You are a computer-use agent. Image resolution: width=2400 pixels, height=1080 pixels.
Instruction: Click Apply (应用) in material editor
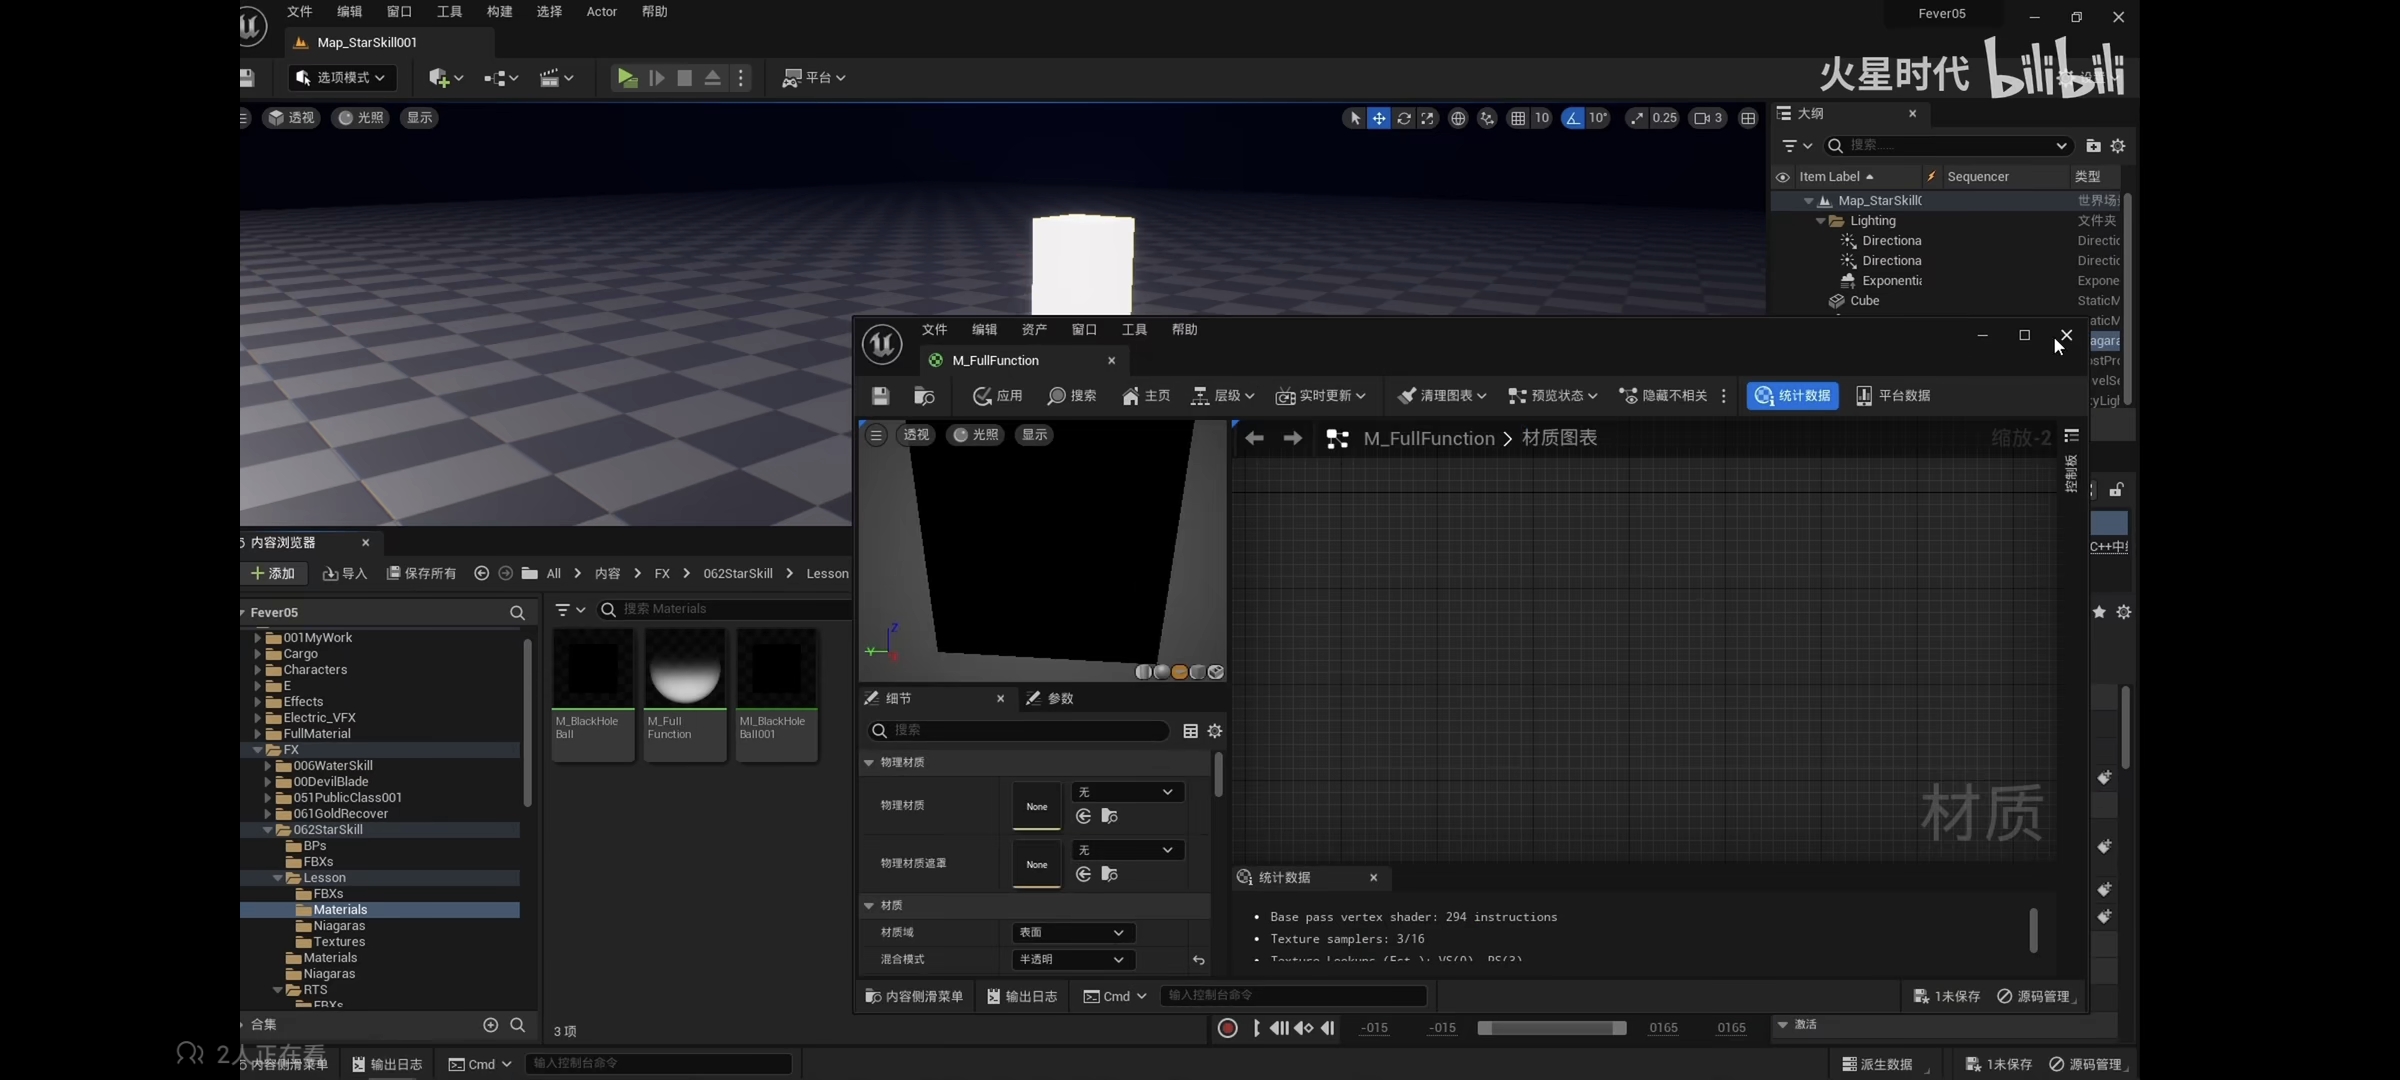(997, 396)
